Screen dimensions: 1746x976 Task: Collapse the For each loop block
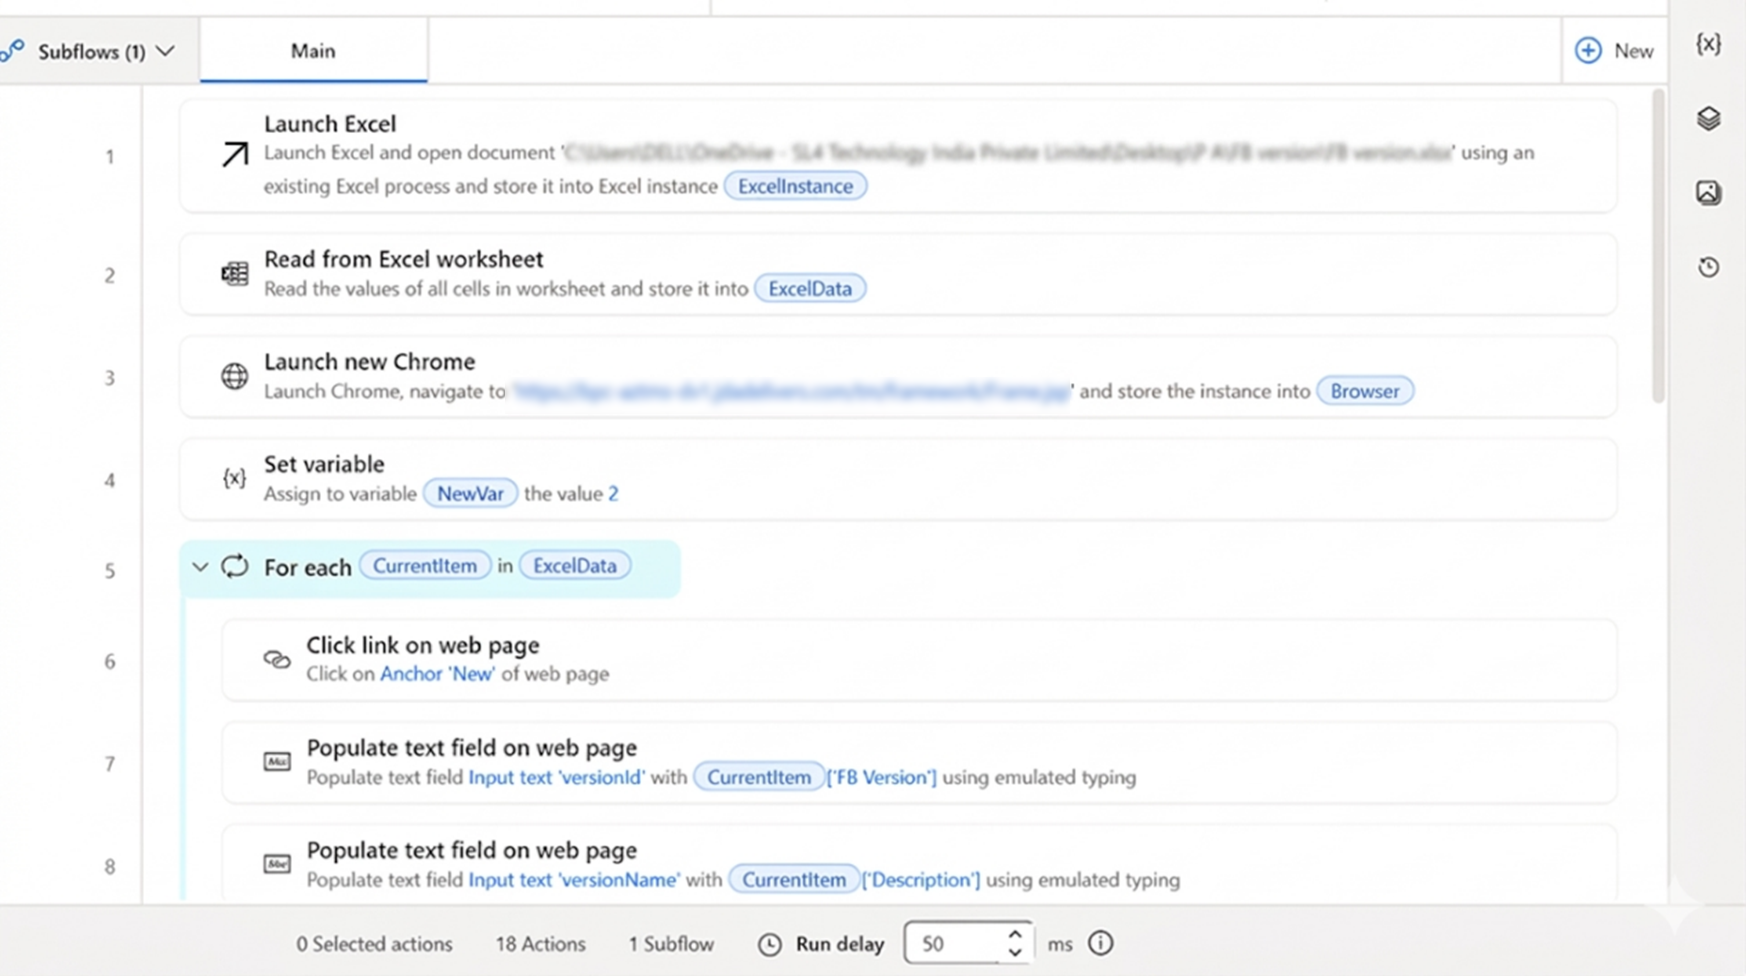click(x=200, y=567)
